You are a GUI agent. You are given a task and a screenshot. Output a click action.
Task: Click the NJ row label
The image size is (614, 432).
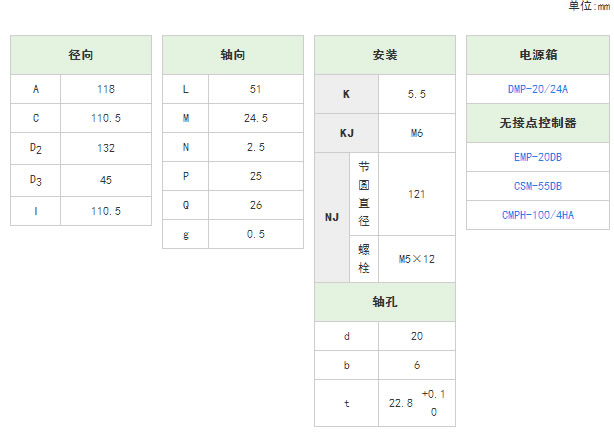click(332, 217)
